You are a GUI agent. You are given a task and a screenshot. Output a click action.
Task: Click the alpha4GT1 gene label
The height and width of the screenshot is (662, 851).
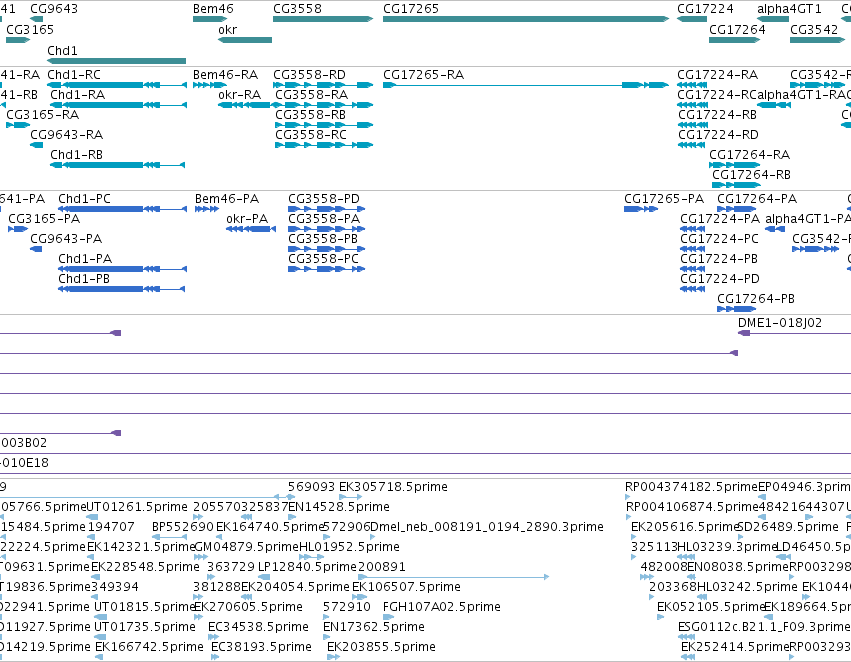coord(789,9)
